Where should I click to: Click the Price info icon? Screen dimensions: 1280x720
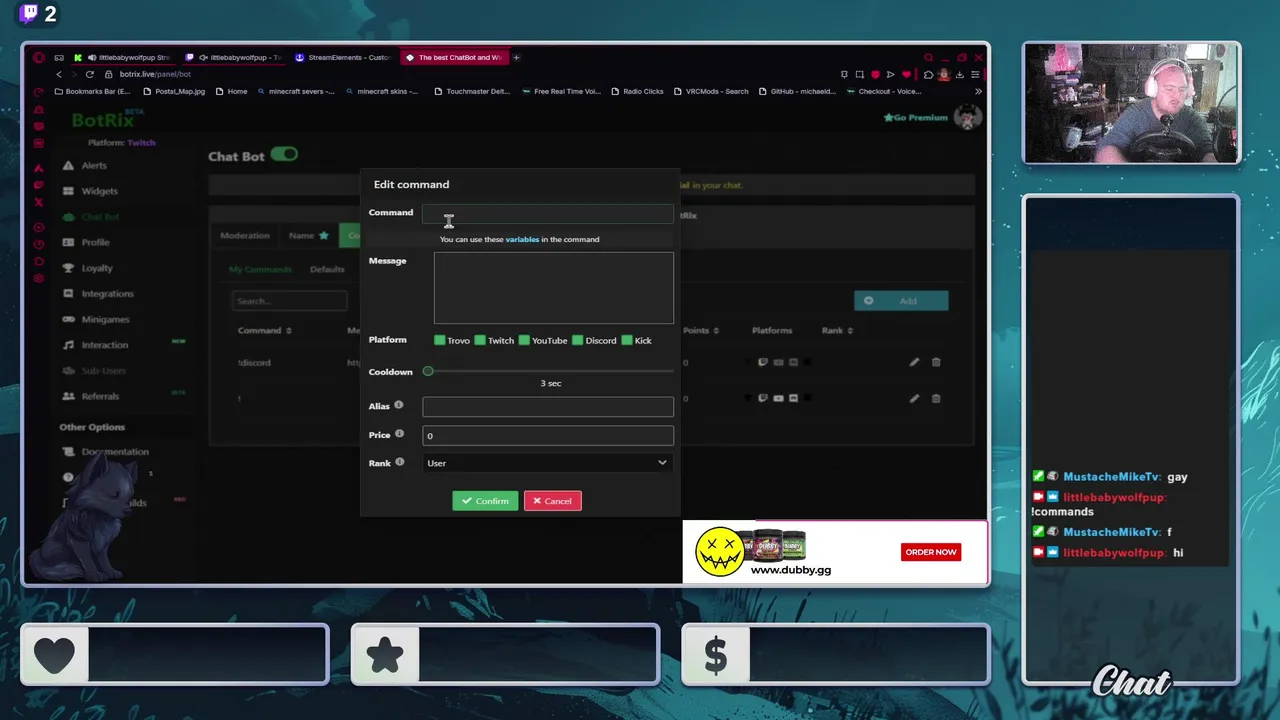[x=399, y=434]
